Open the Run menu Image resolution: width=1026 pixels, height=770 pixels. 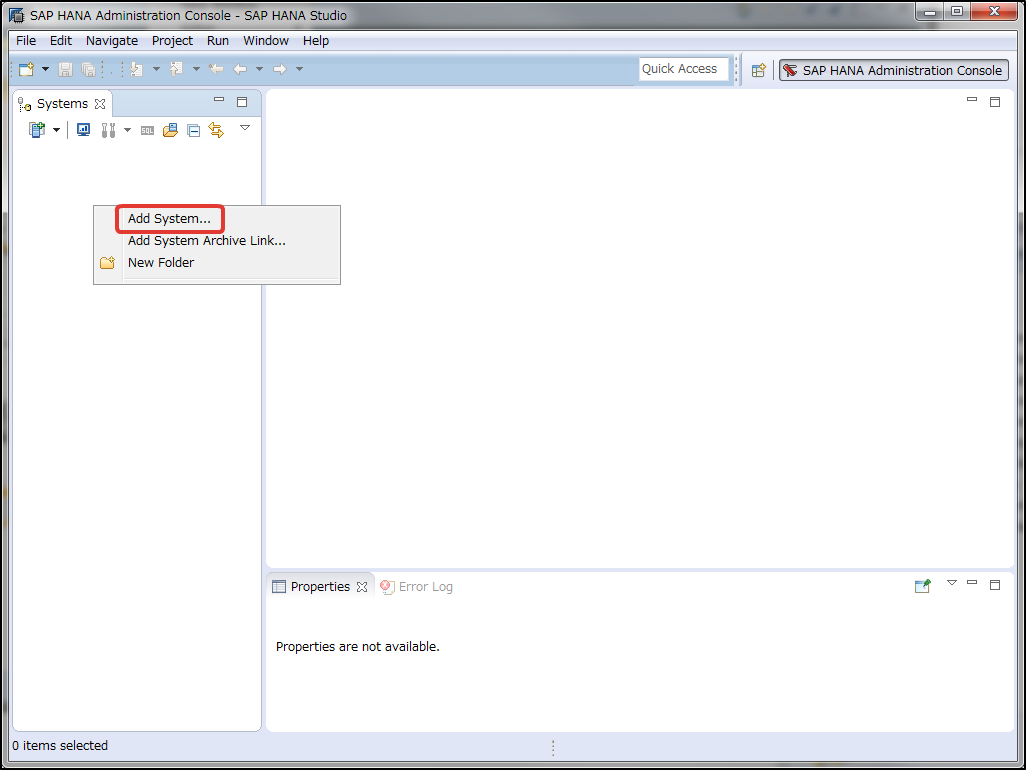[218, 41]
